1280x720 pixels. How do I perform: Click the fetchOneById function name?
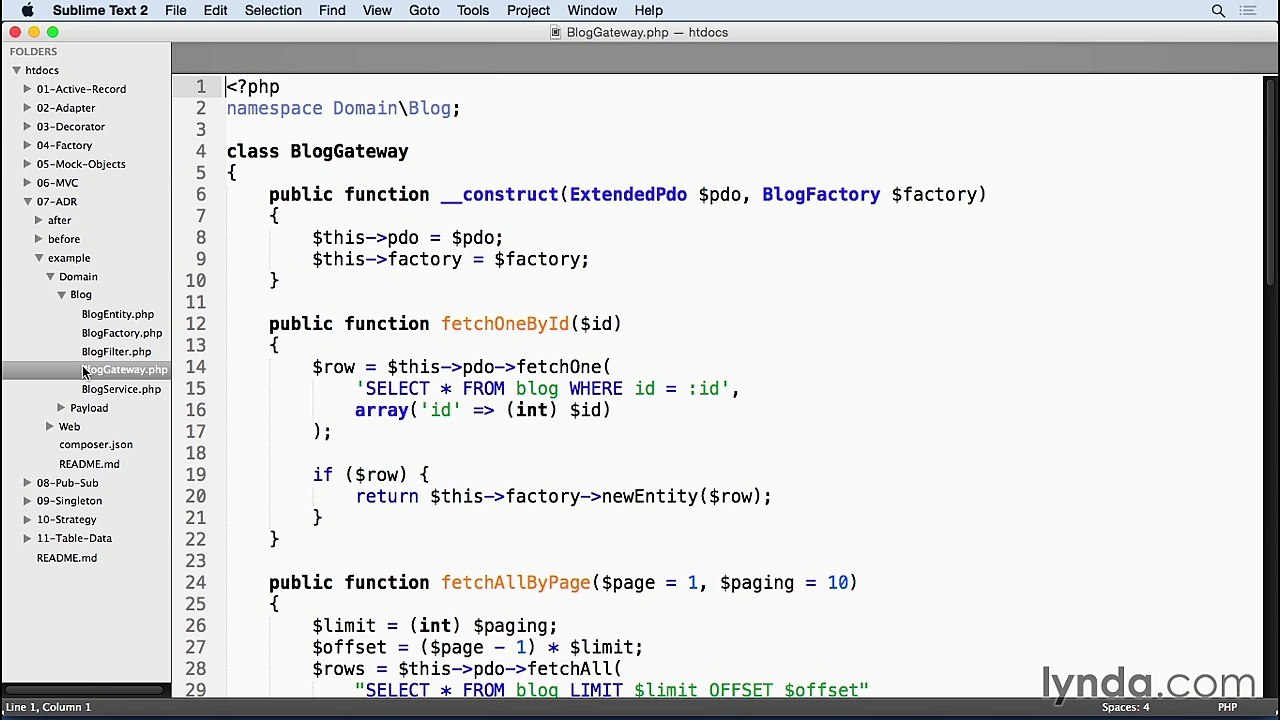(x=505, y=324)
